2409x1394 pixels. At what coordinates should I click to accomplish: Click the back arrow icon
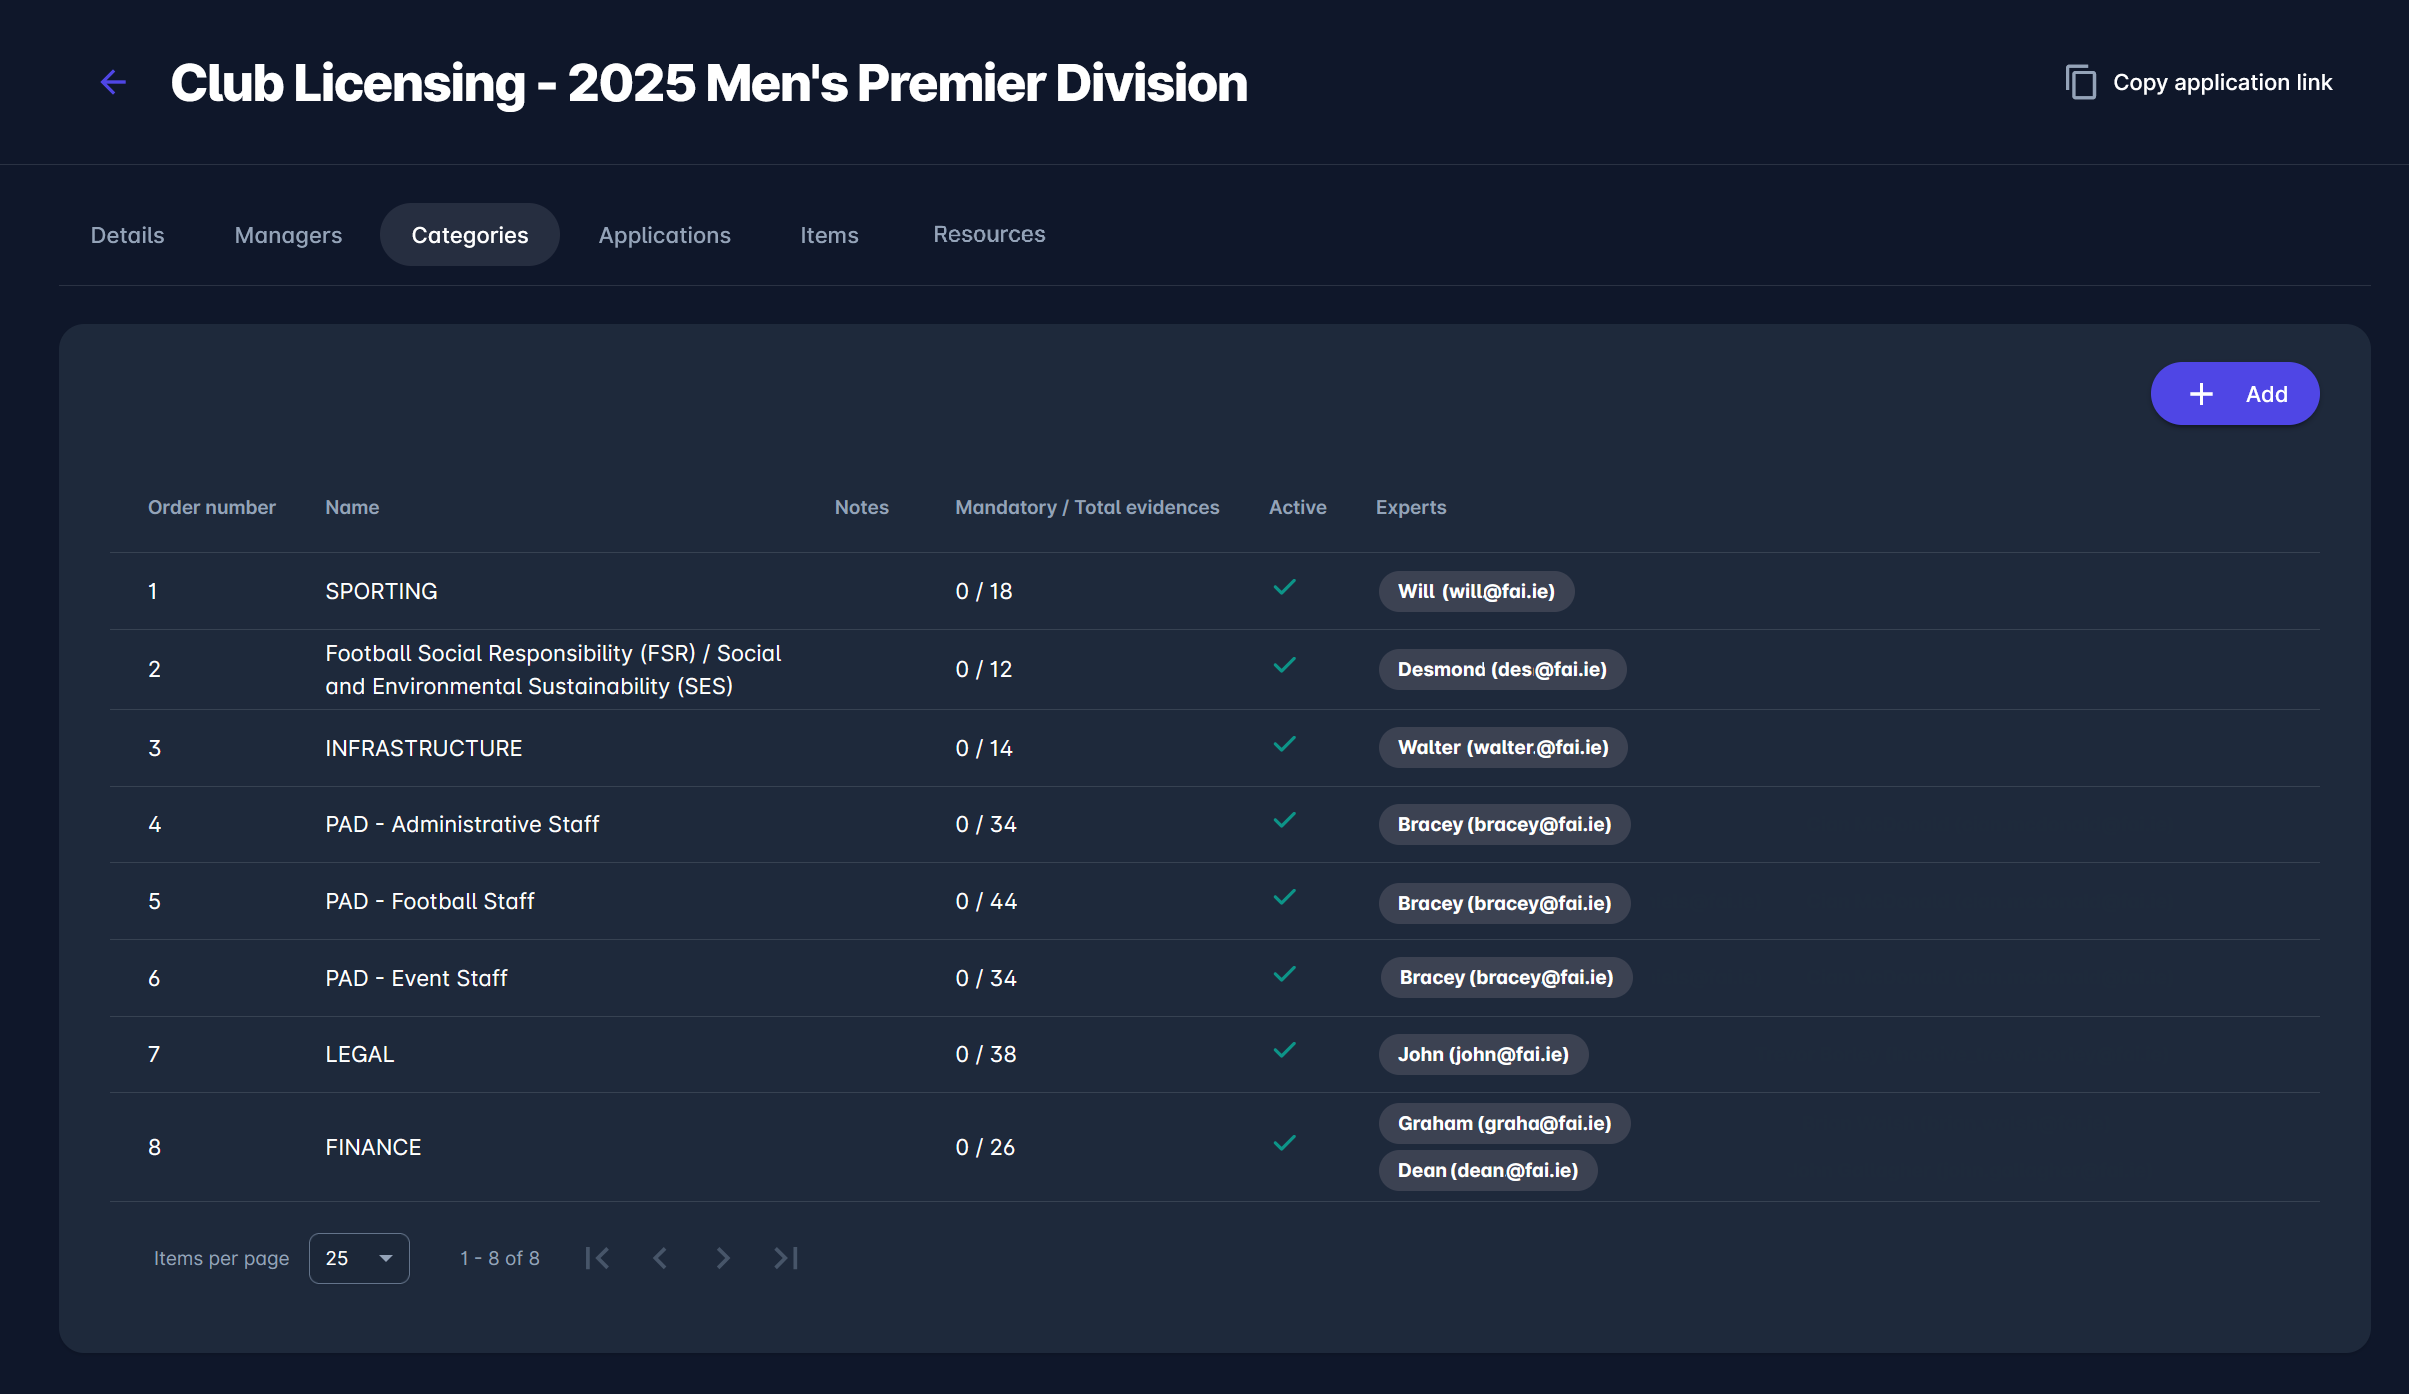pos(113,82)
